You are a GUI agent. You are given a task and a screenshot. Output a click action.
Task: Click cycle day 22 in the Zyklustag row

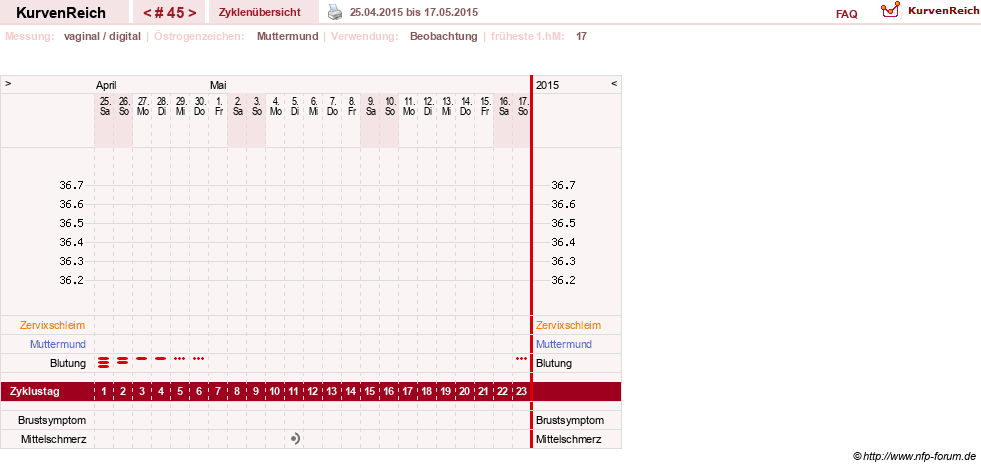tap(503, 392)
